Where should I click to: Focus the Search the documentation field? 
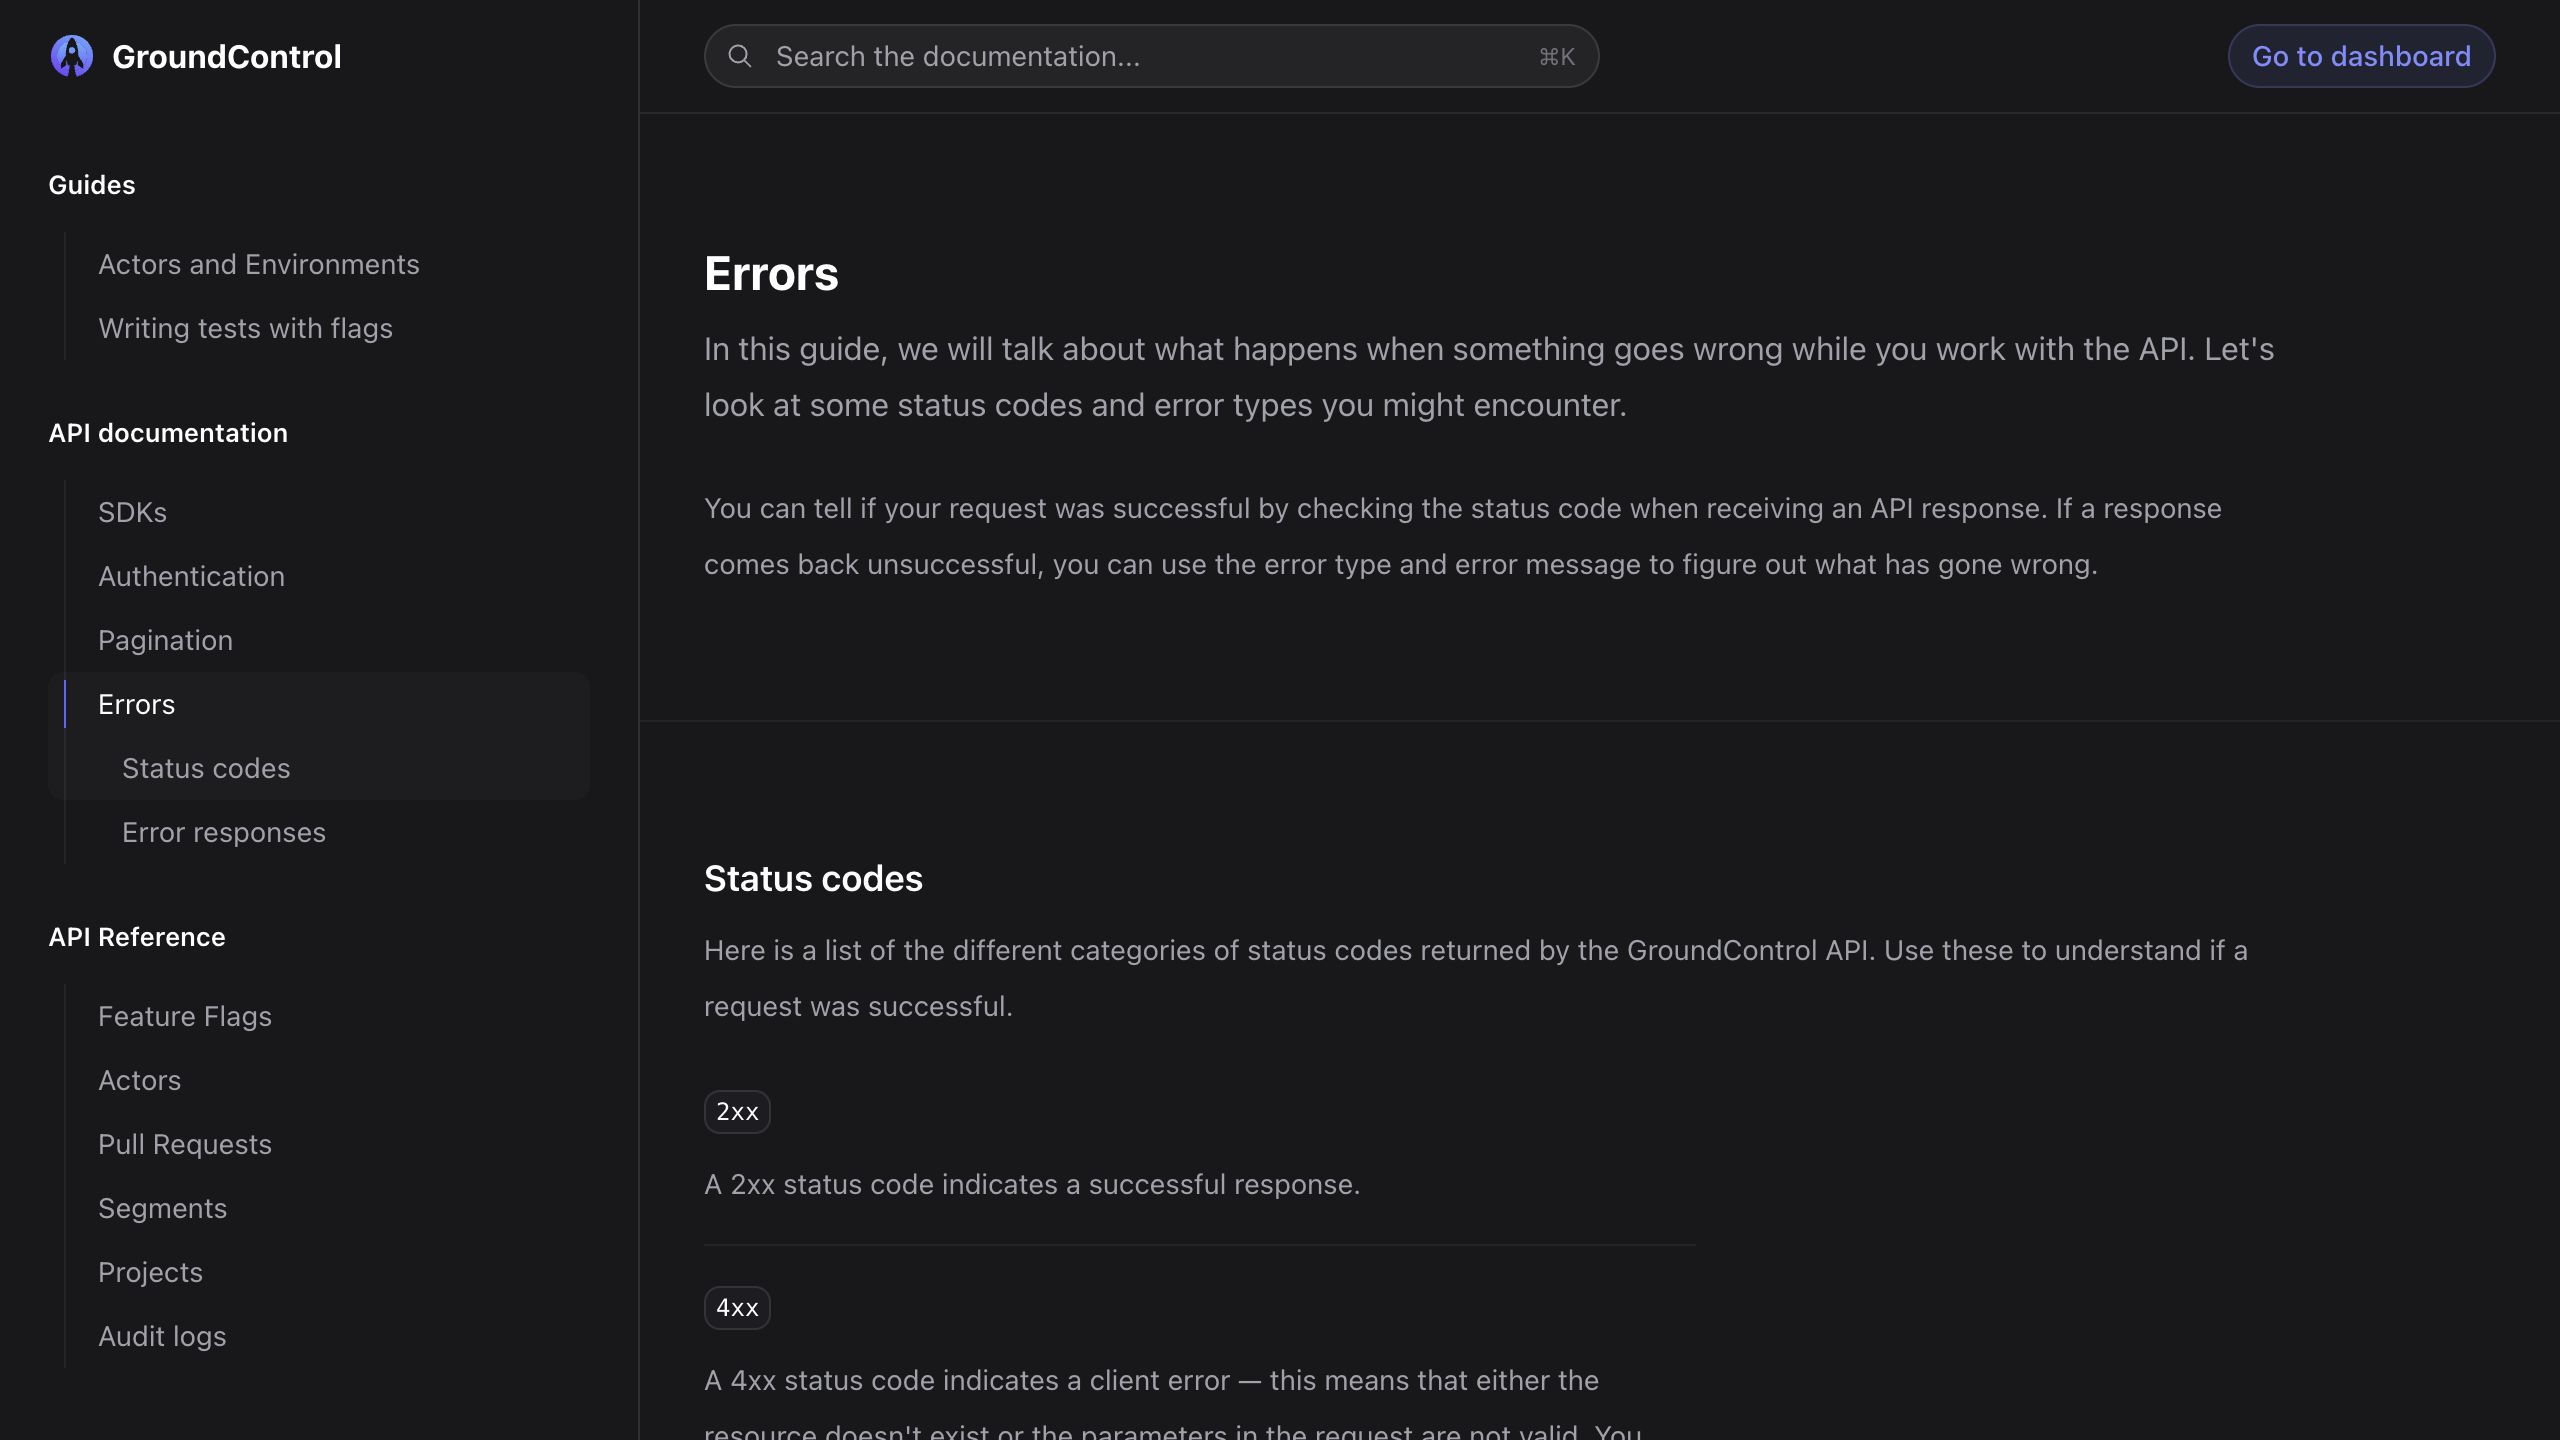(1151, 56)
